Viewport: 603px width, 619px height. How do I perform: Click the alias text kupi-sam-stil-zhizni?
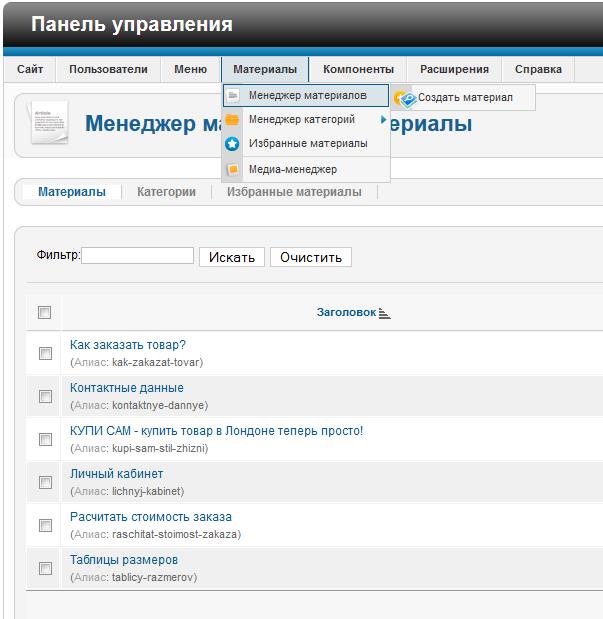[159, 448]
